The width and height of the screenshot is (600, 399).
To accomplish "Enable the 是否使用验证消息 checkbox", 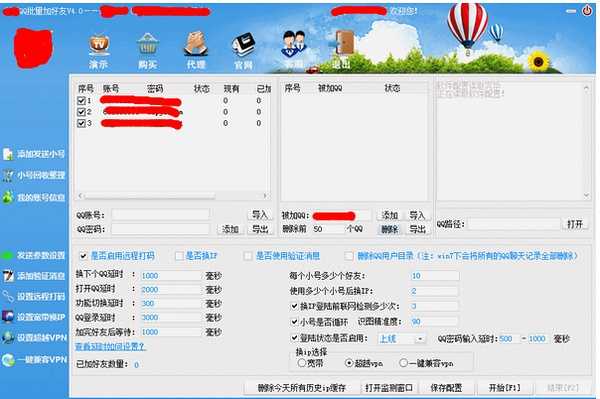I will [248, 256].
